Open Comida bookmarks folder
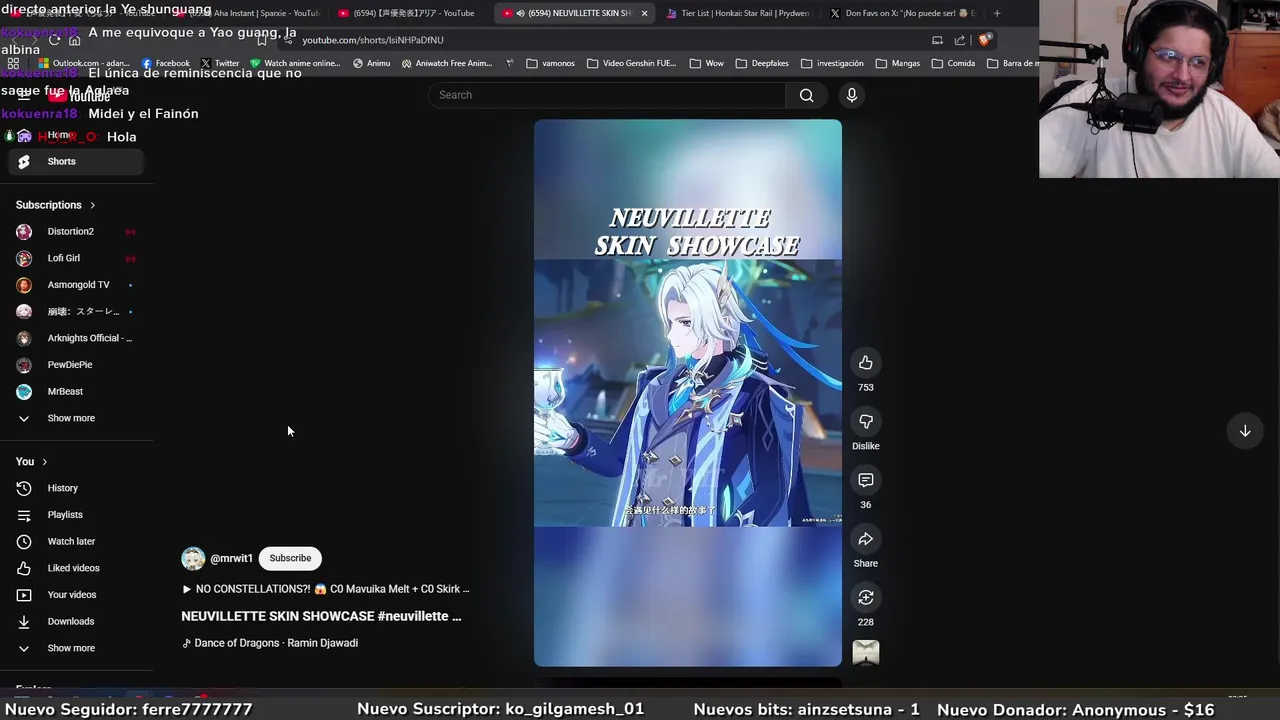Viewport: 1280px width, 720px height. [953, 63]
